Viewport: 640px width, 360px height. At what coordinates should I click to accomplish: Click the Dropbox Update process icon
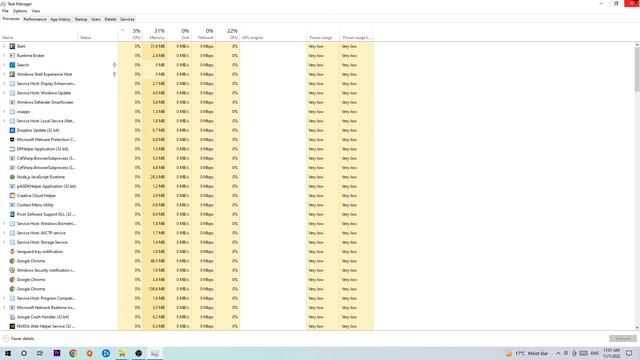click(12, 130)
